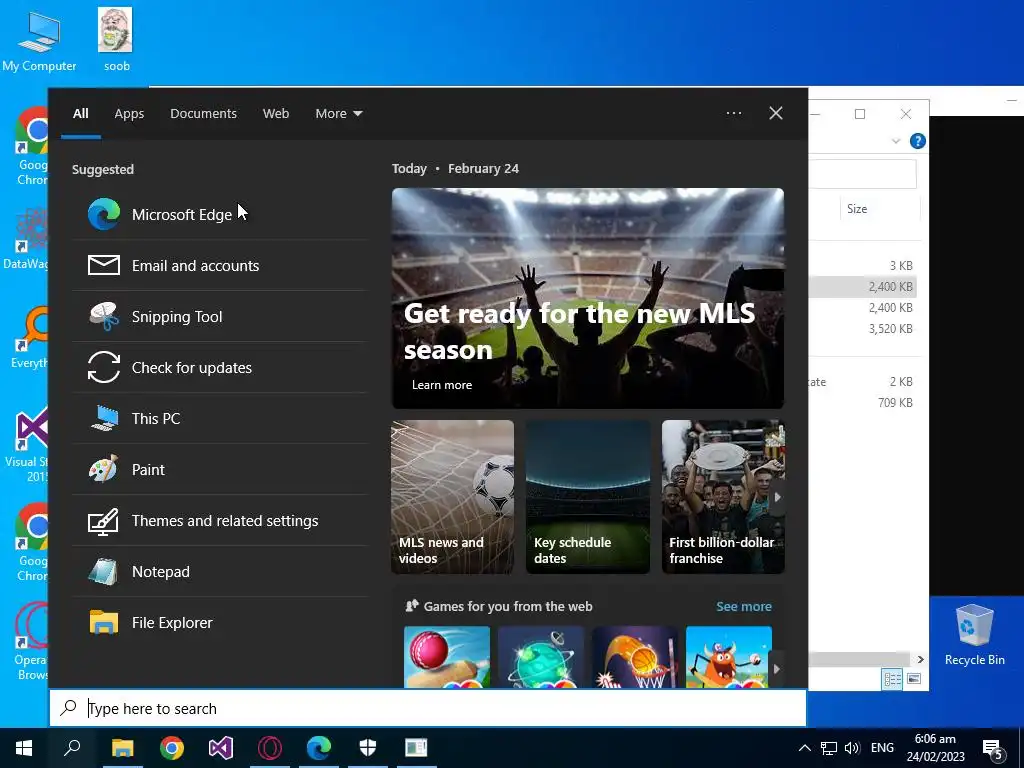
Task: Switch Explorer to details view
Action: tap(892, 679)
